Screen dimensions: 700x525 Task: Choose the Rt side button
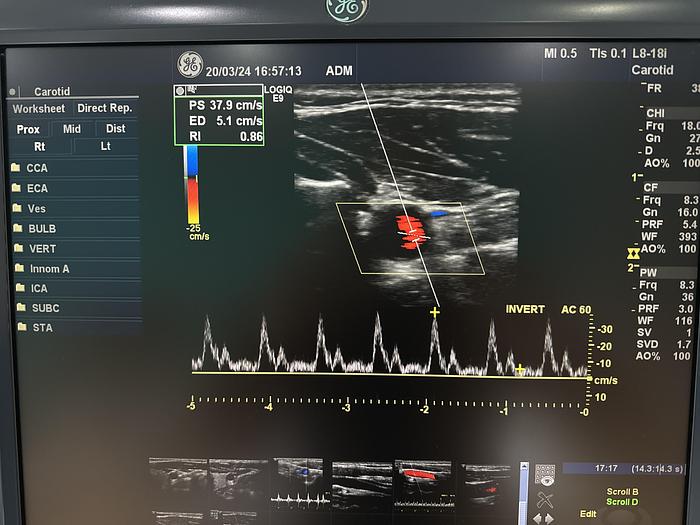tap(40, 146)
